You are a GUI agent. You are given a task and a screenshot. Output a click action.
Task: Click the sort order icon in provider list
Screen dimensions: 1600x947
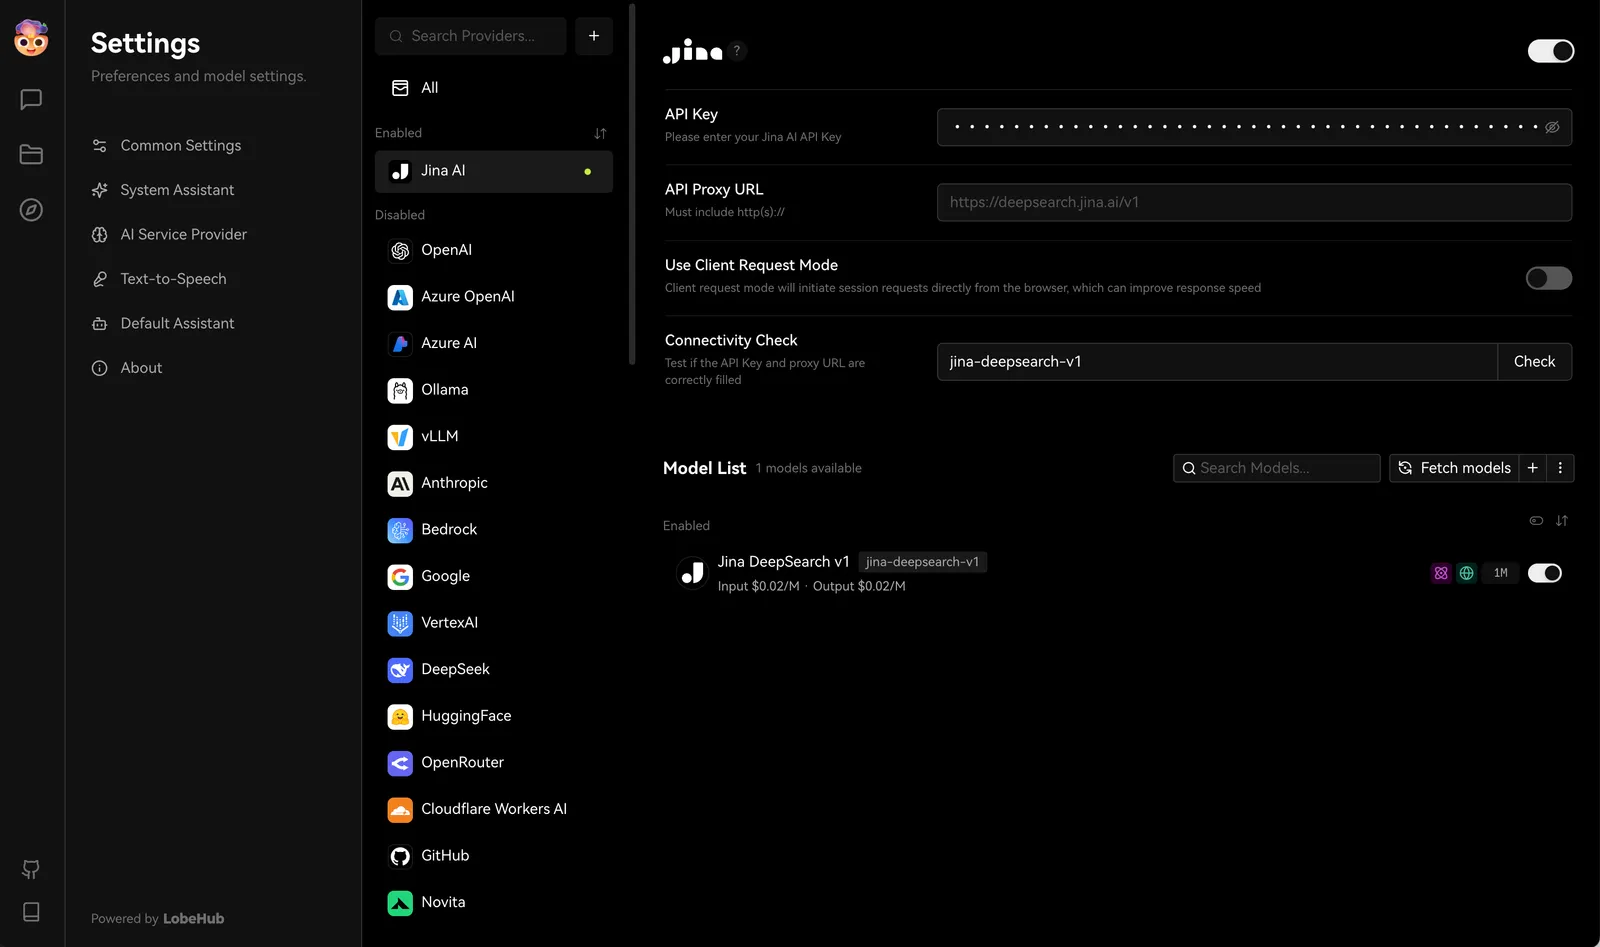point(599,132)
